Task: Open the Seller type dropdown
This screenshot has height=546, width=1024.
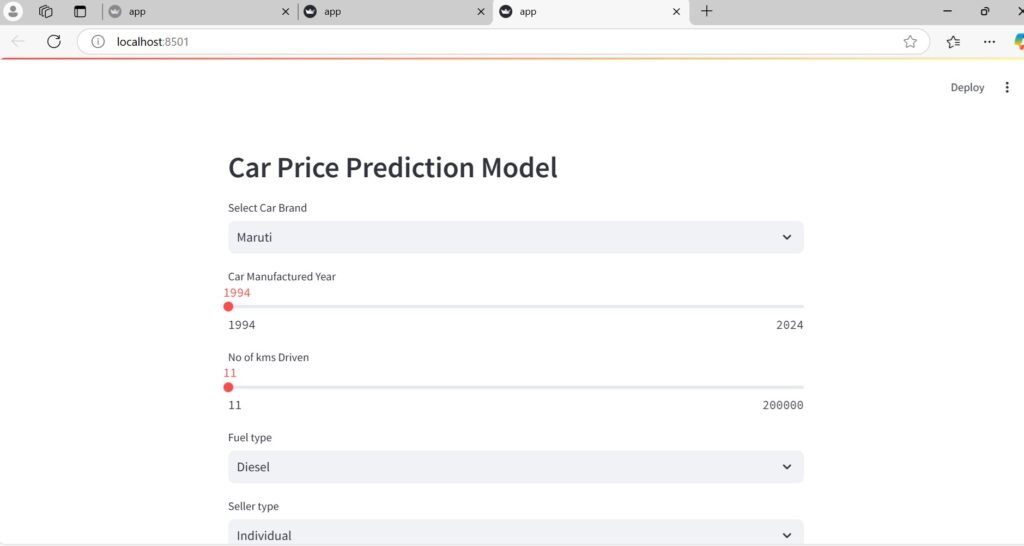Action: pos(515,534)
